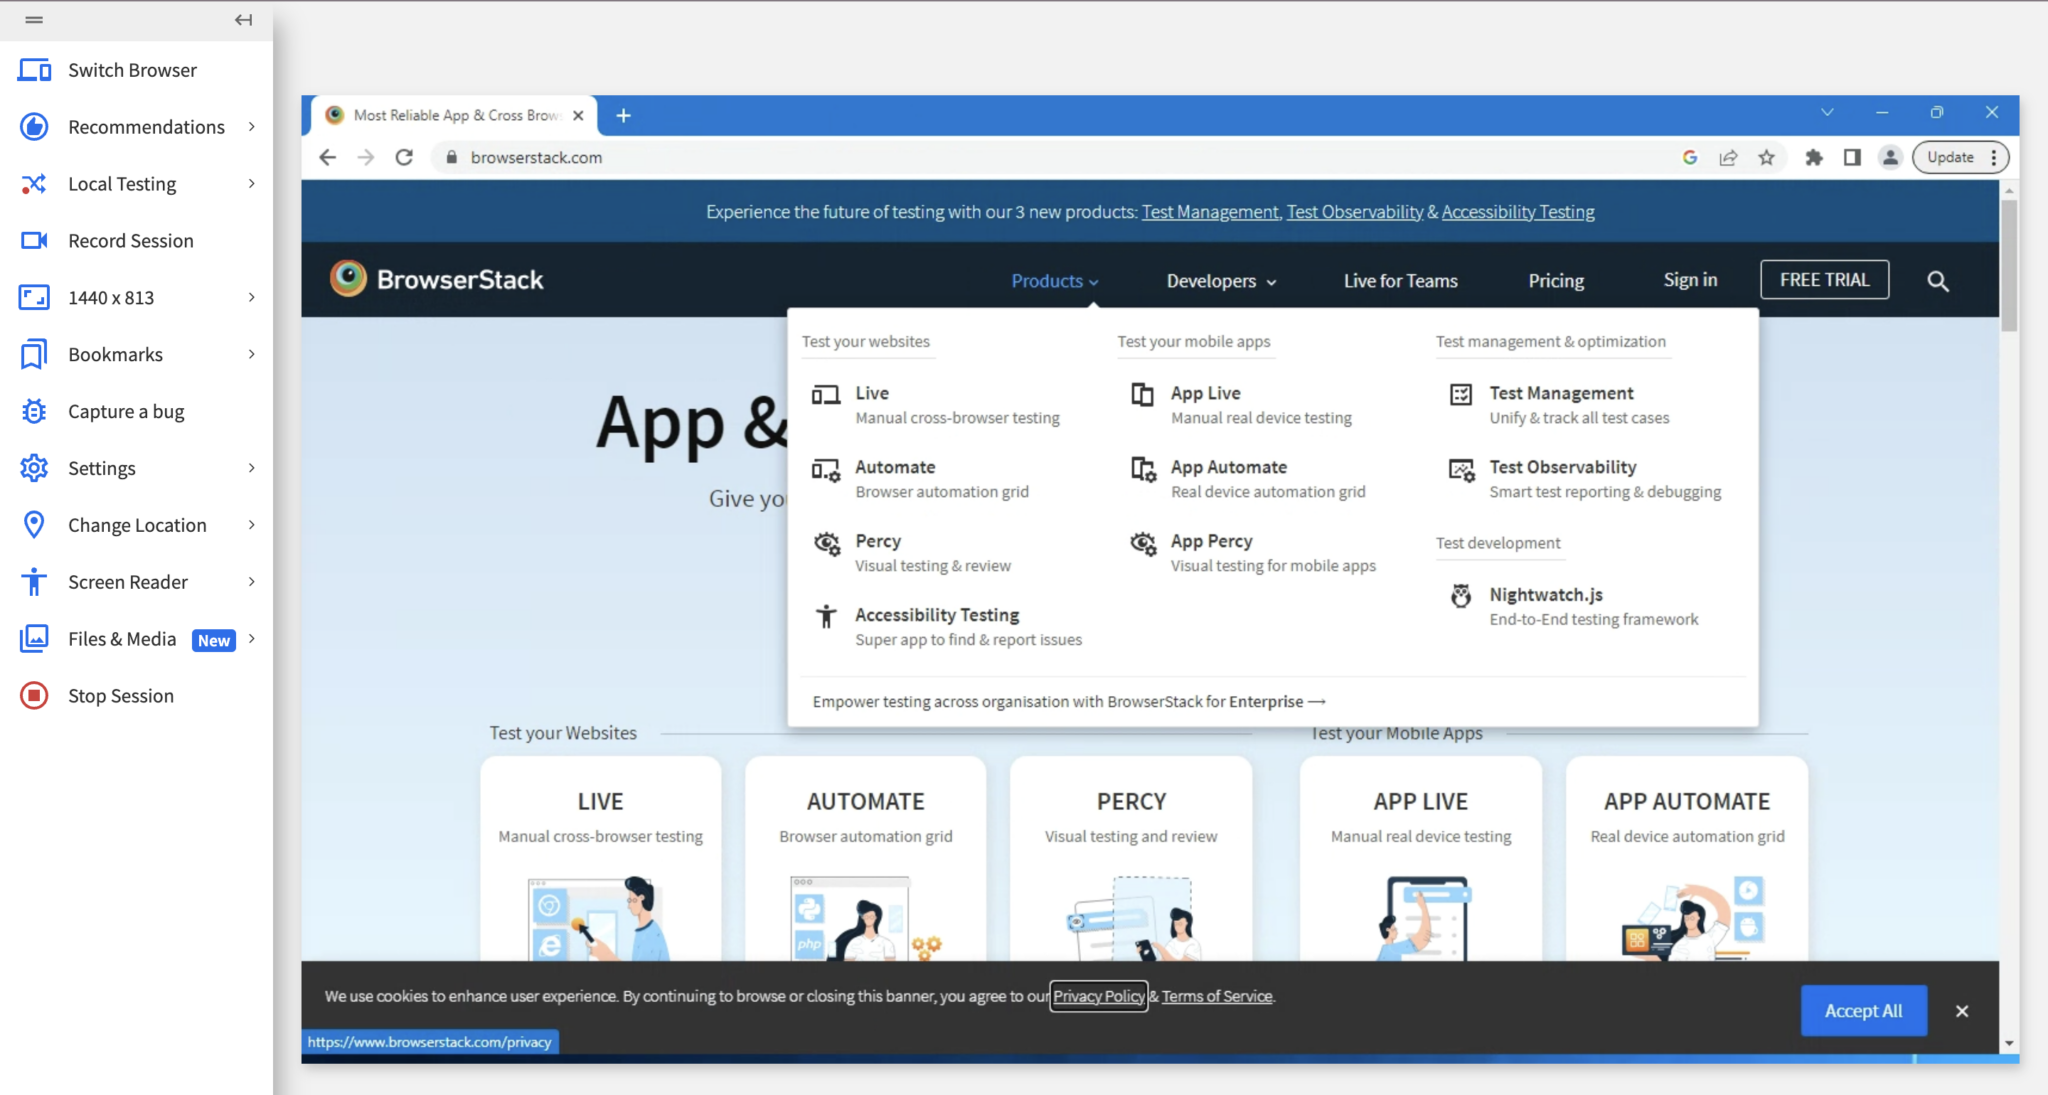
Task: Open the hamburger menu at sidebar top
Action: 34,19
